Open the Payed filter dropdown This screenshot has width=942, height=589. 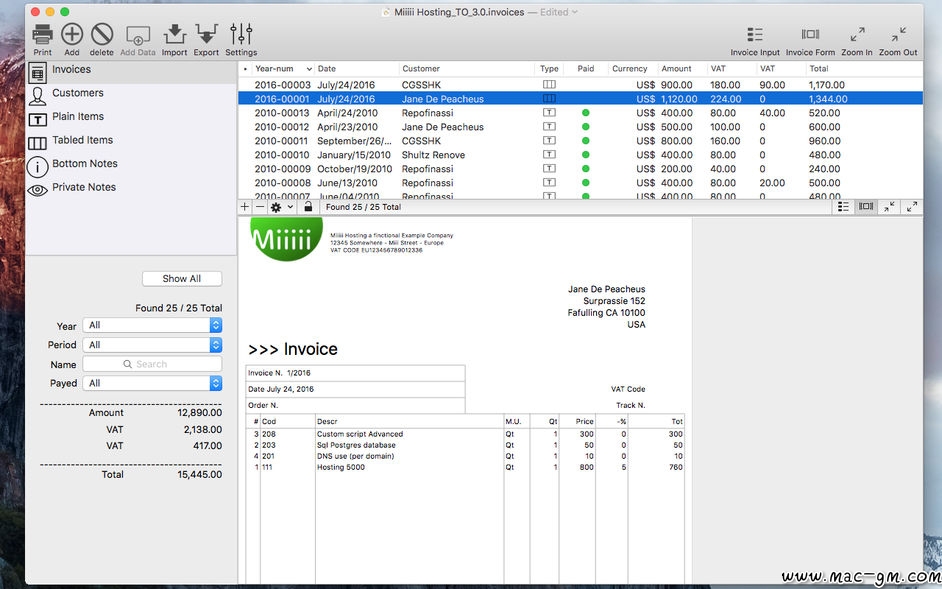pyautogui.click(x=153, y=383)
